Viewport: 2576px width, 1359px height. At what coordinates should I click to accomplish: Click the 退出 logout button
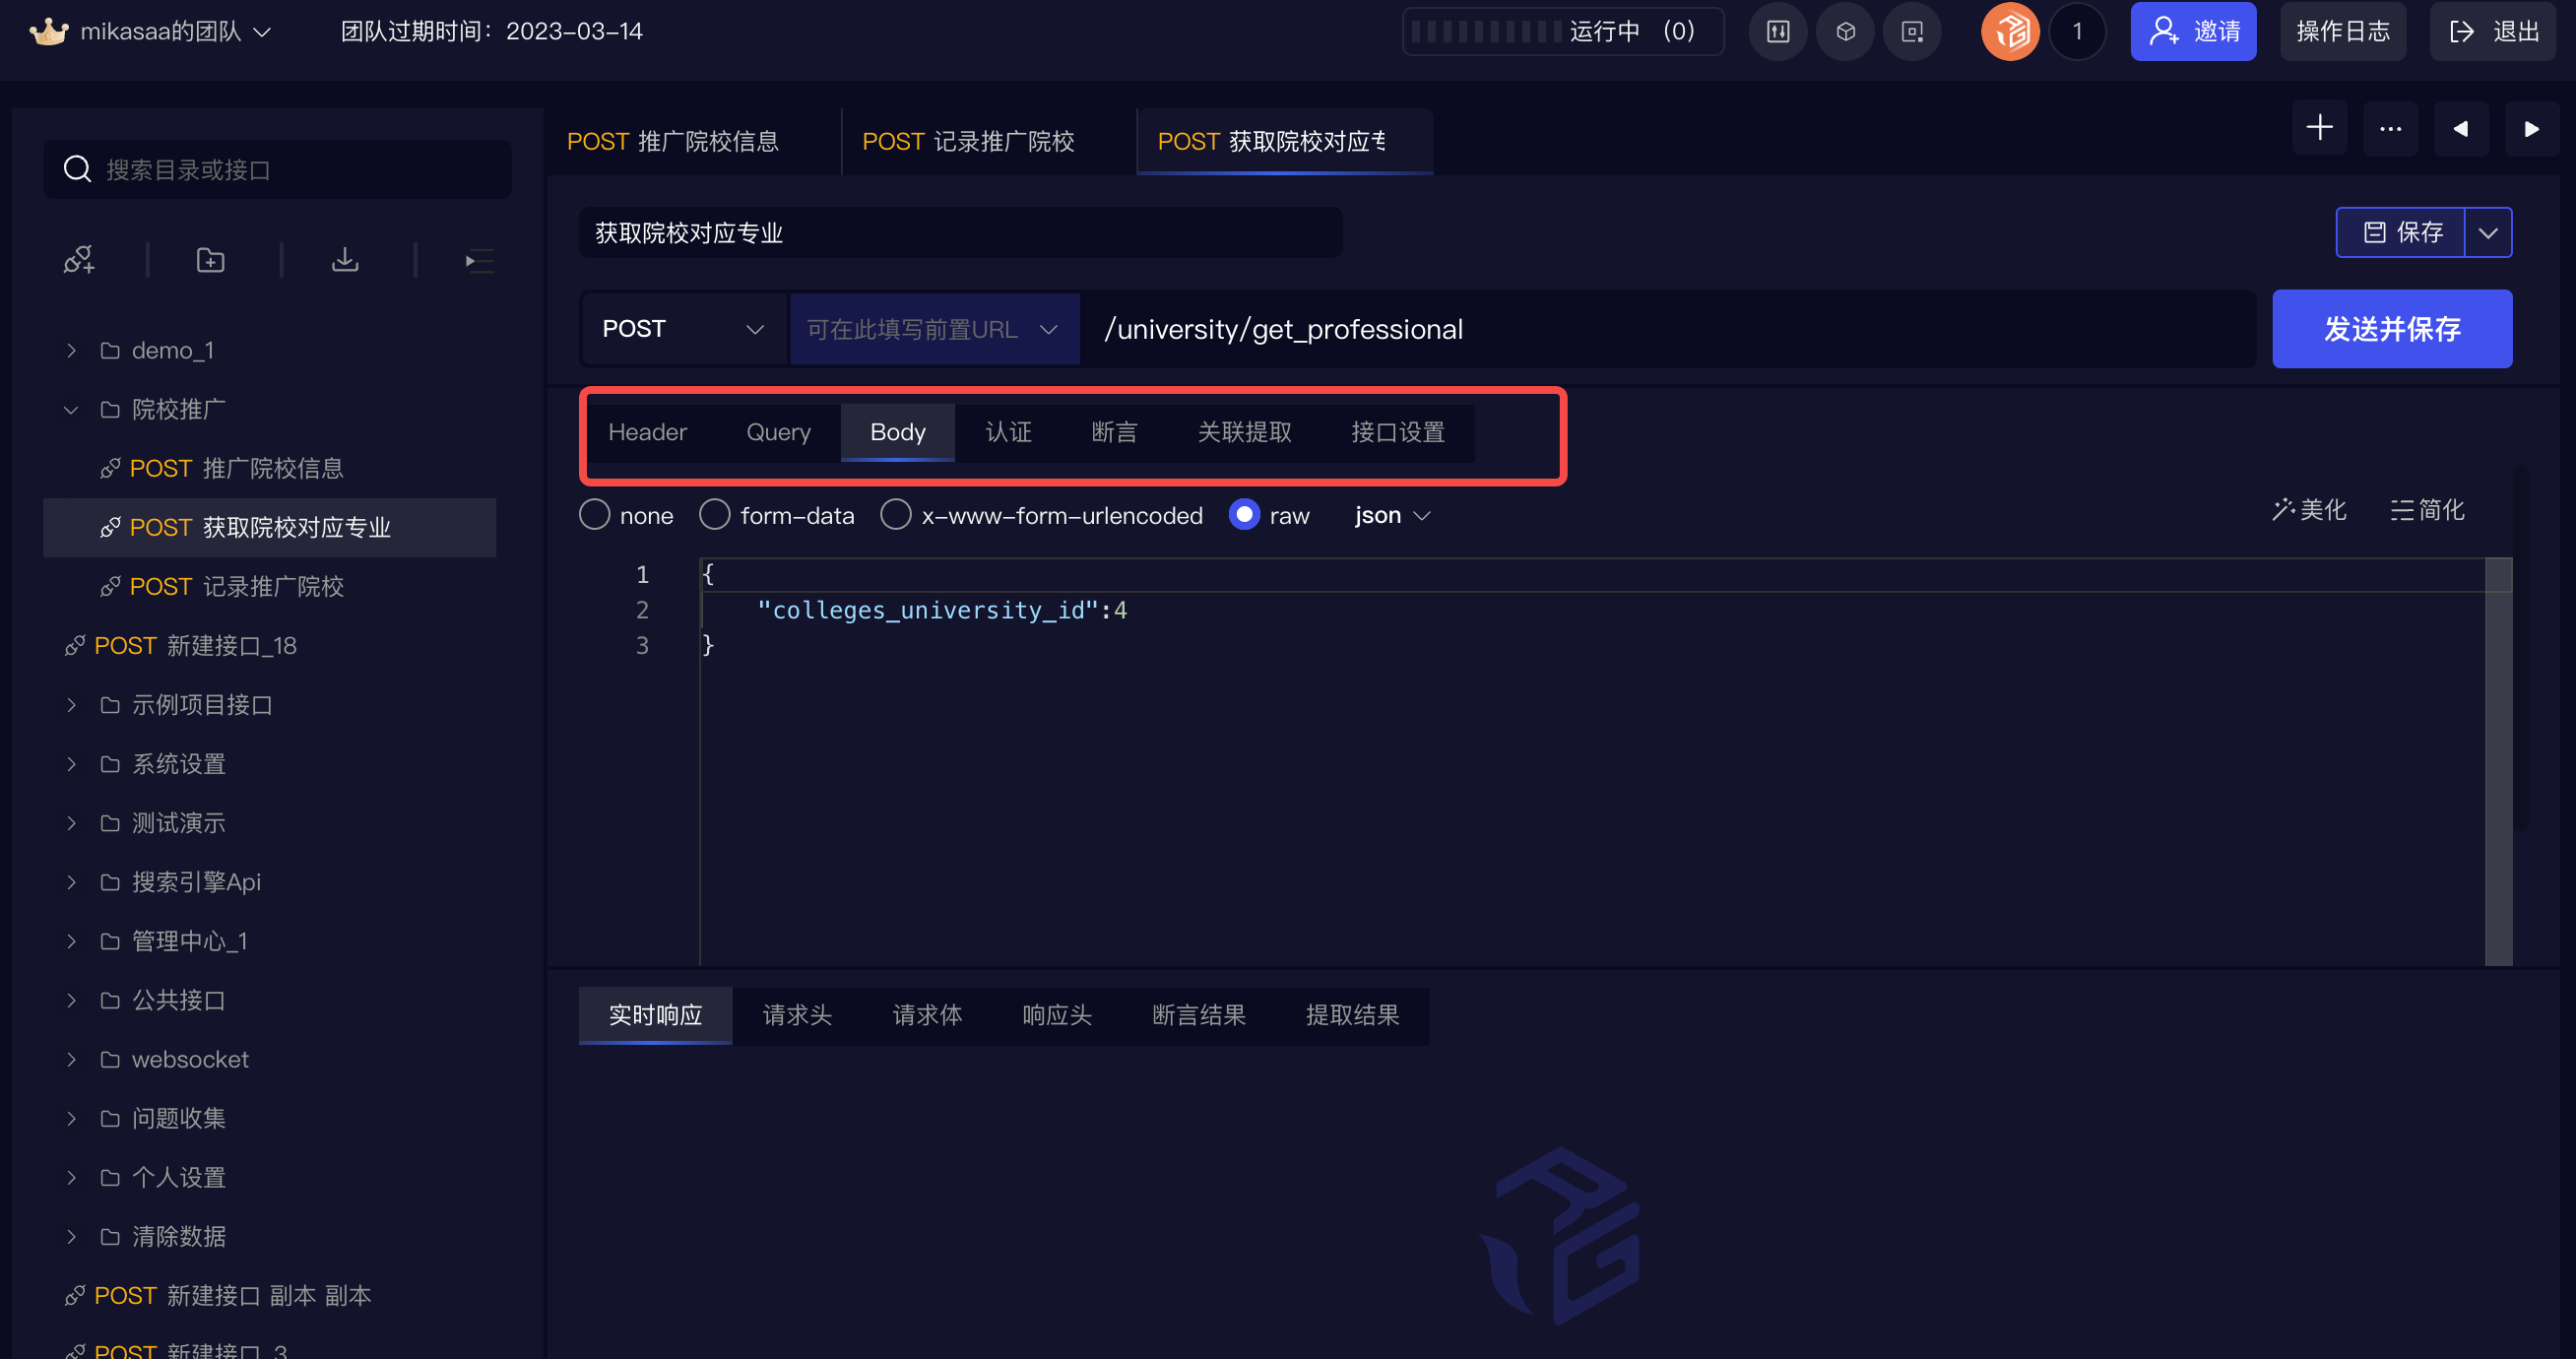point(2493,32)
